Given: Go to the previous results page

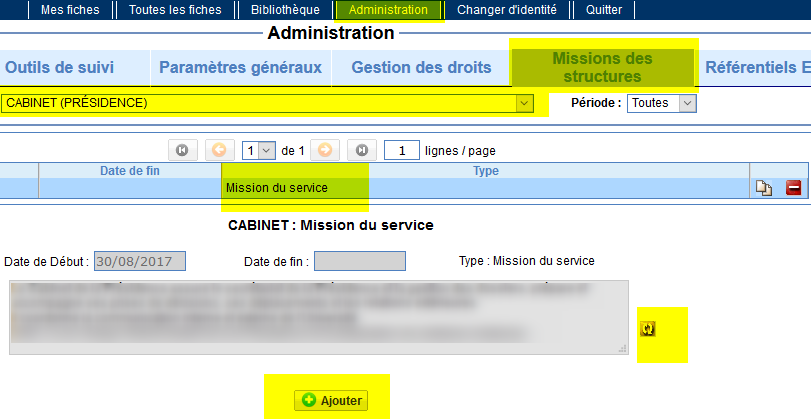Looking at the screenshot, I should click(220, 150).
